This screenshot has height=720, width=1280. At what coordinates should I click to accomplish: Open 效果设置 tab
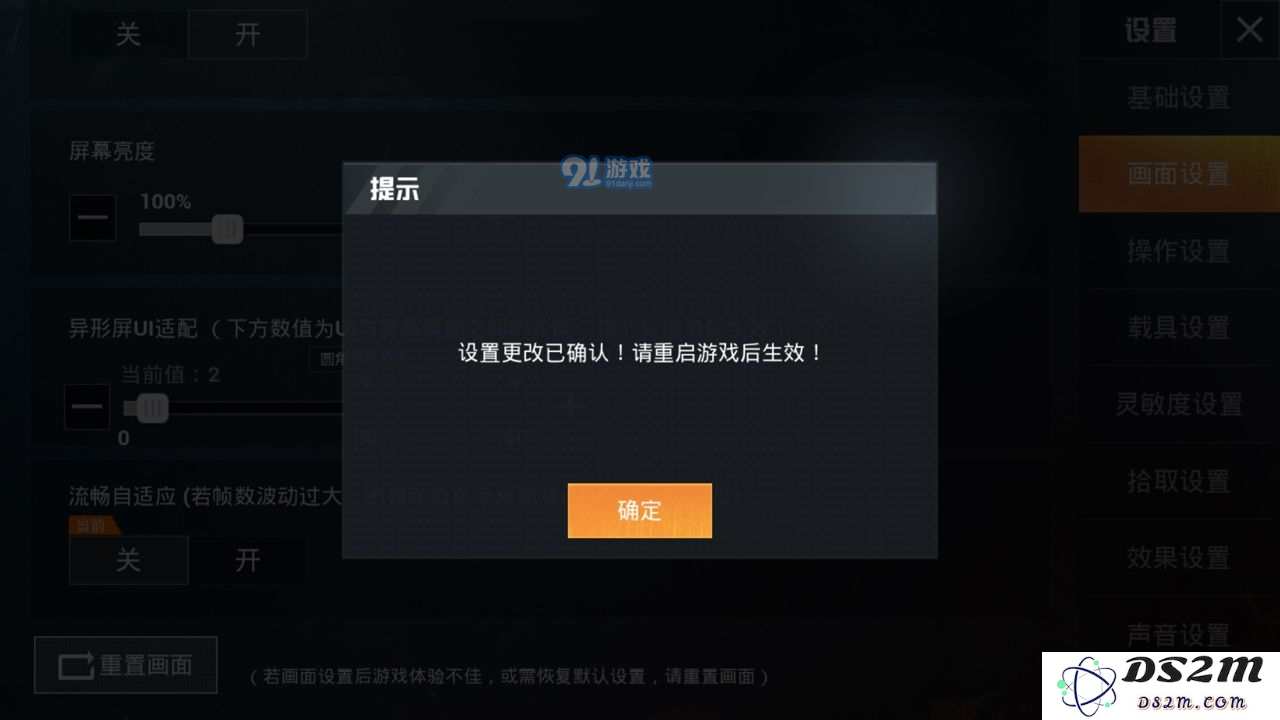pos(1179,558)
